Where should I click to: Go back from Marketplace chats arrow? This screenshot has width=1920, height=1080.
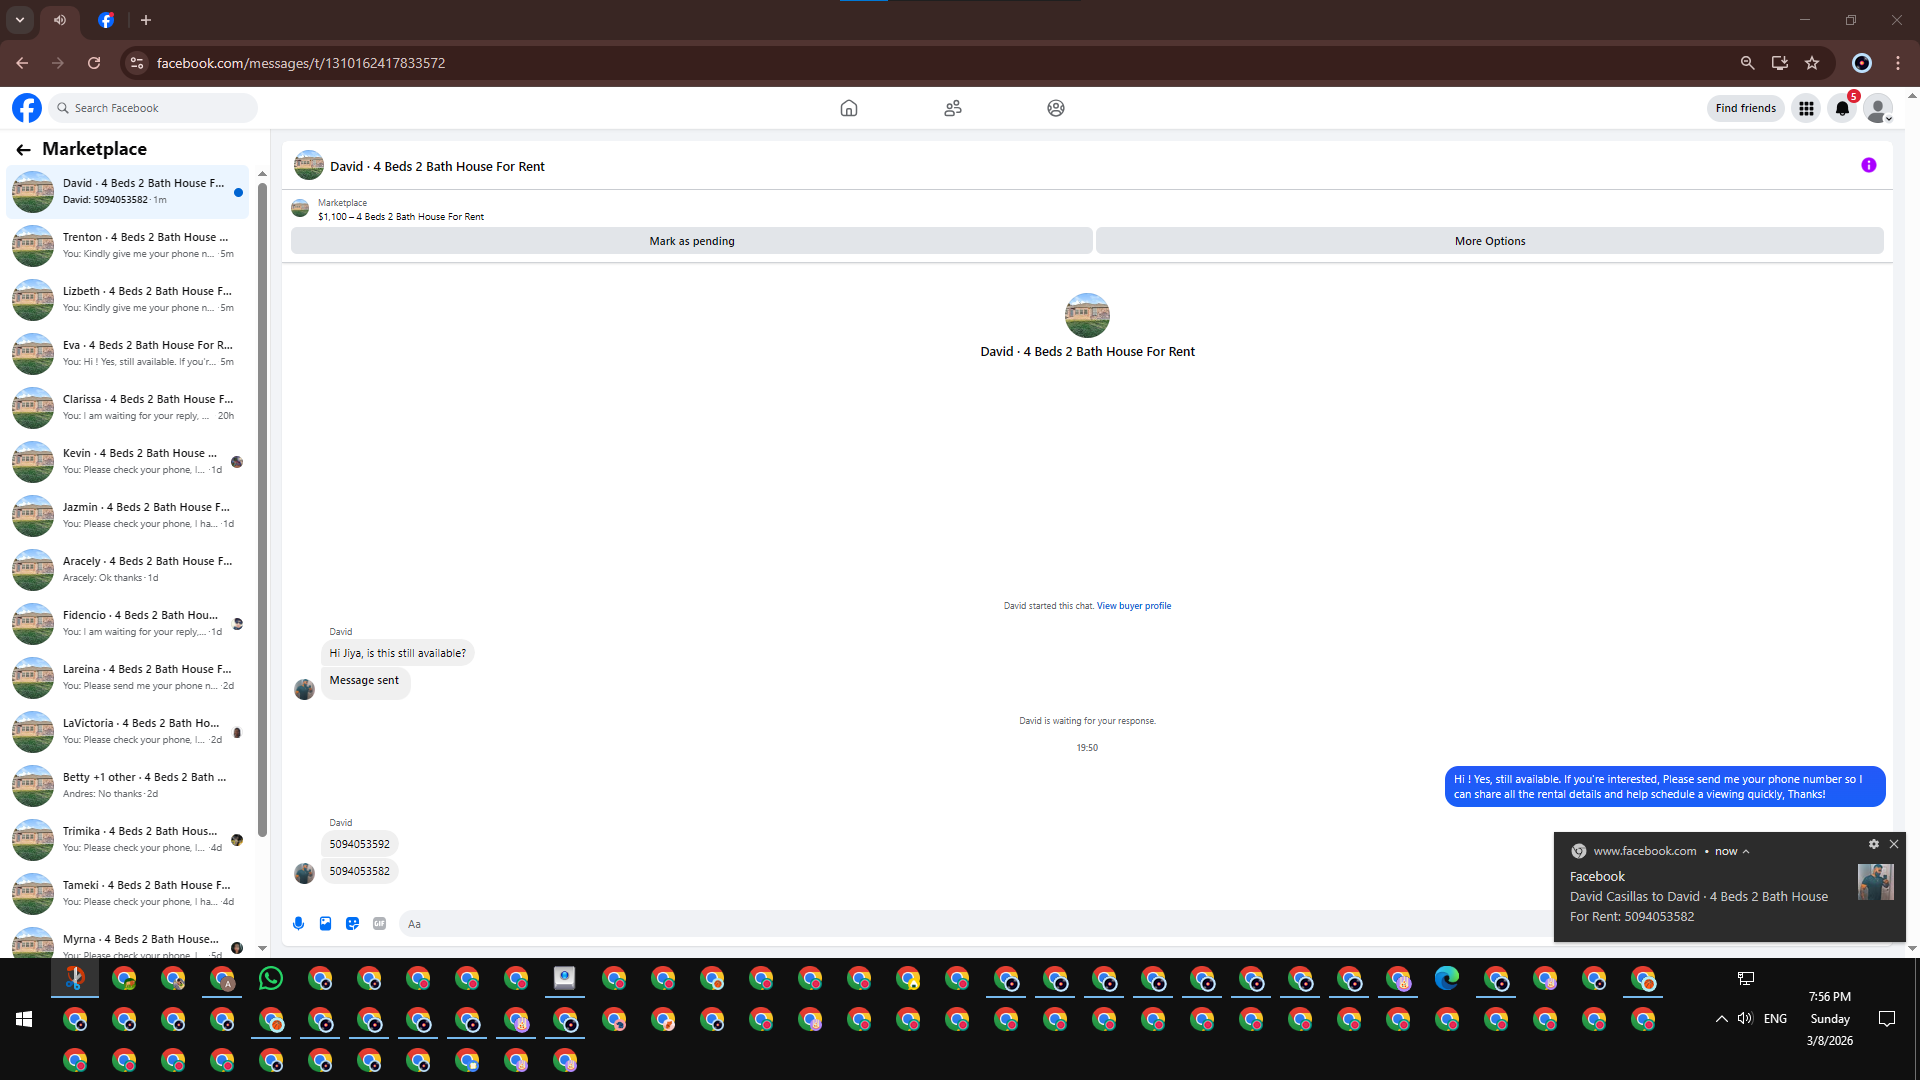[23, 150]
